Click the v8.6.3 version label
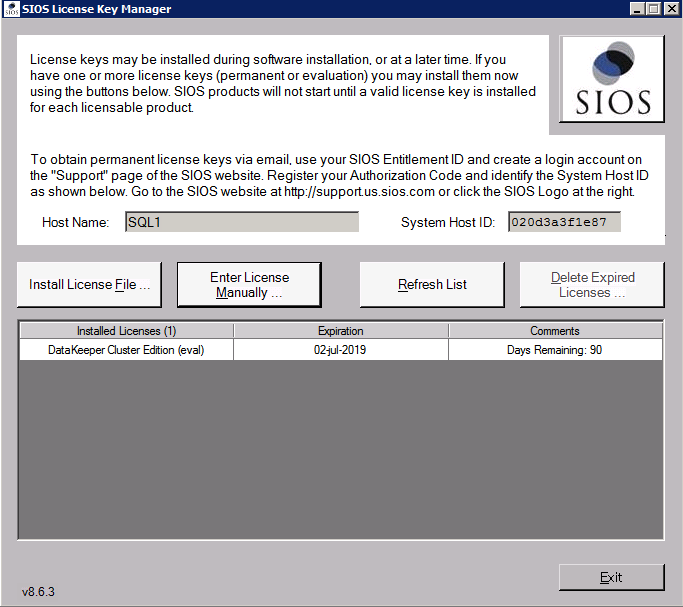Viewport: 683px width, 607px height. pyautogui.click(x=38, y=592)
